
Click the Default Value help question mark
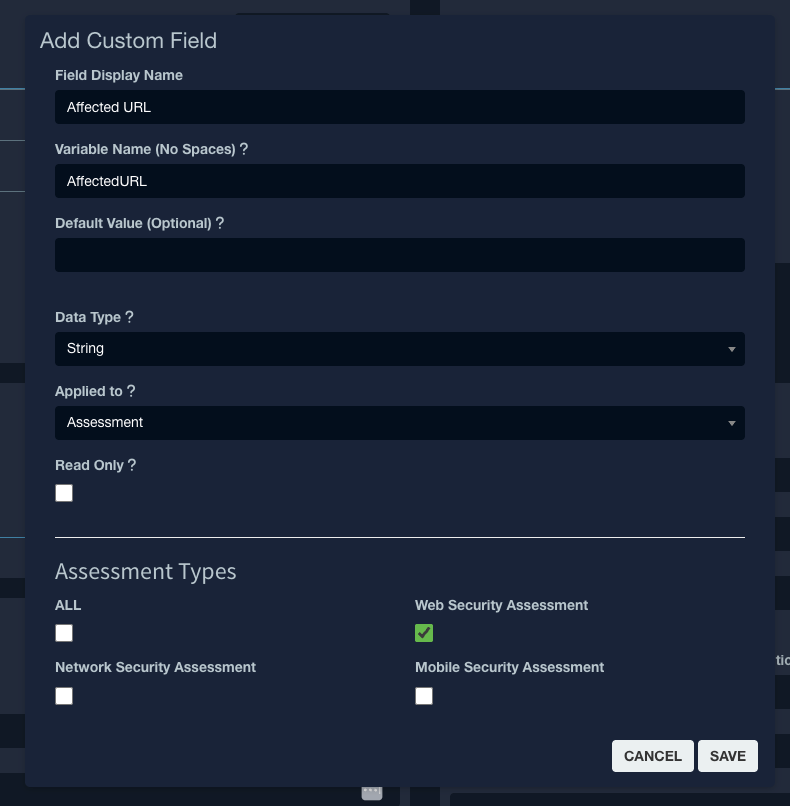tap(219, 223)
